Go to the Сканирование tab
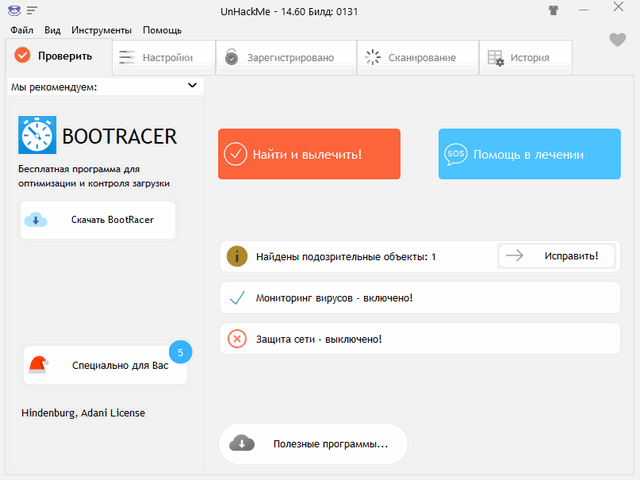The width and height of the screenshot is (640, 480). tap(412, 57)
